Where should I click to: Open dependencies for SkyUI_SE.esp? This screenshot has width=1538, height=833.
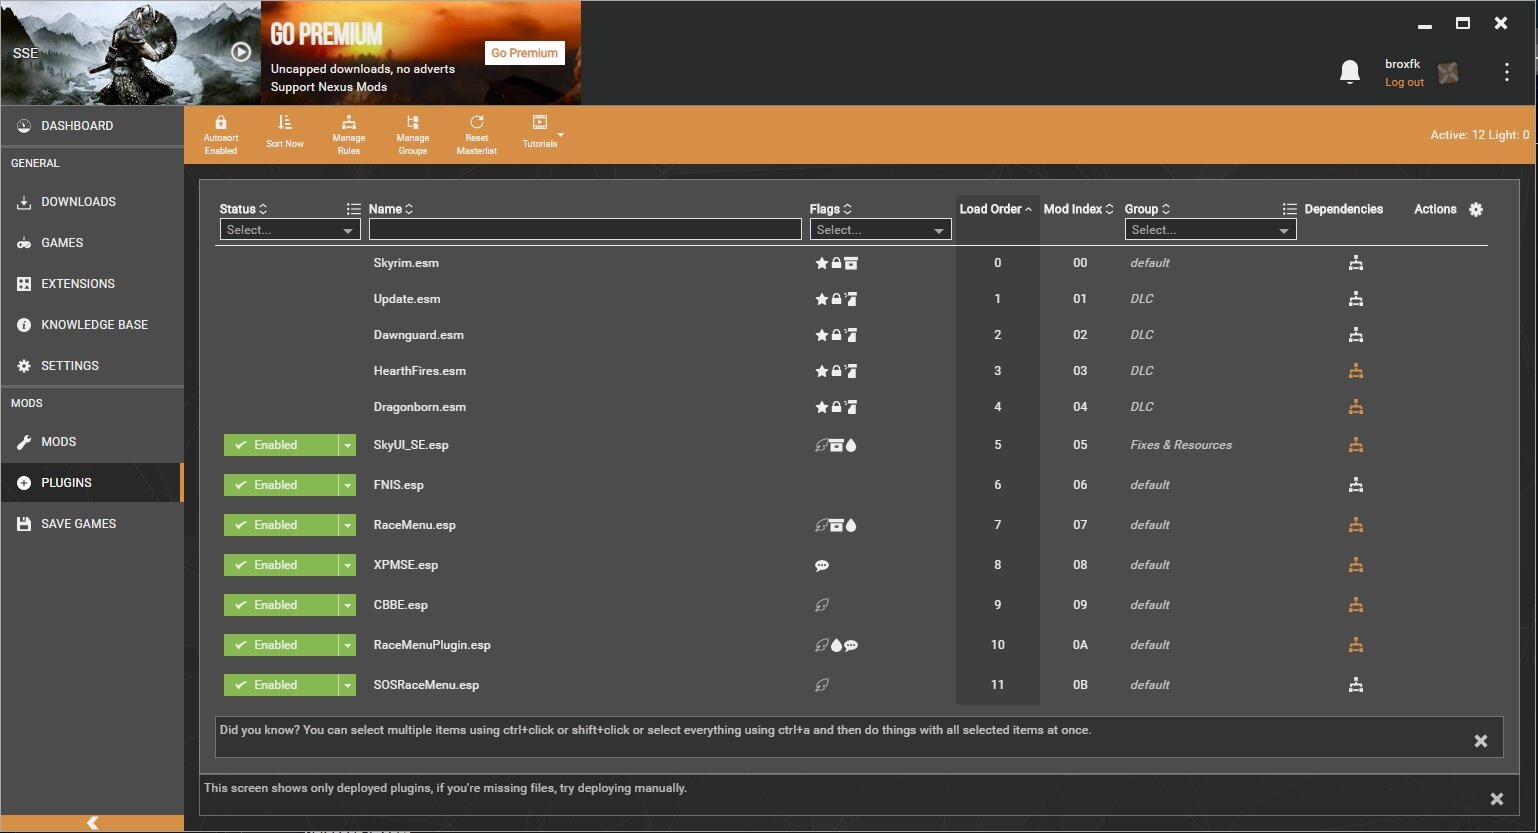tap(1356, 445)
